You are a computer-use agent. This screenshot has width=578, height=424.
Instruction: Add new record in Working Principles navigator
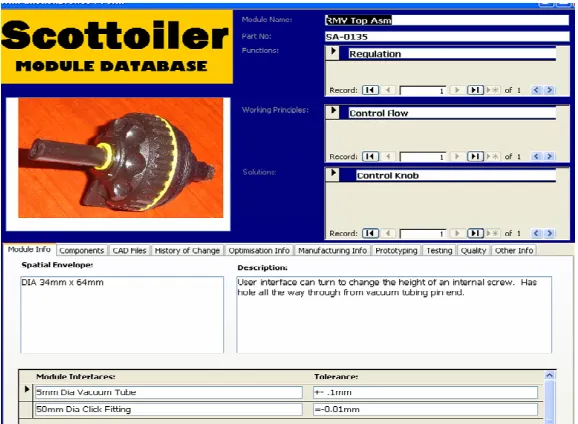[493, 157]
